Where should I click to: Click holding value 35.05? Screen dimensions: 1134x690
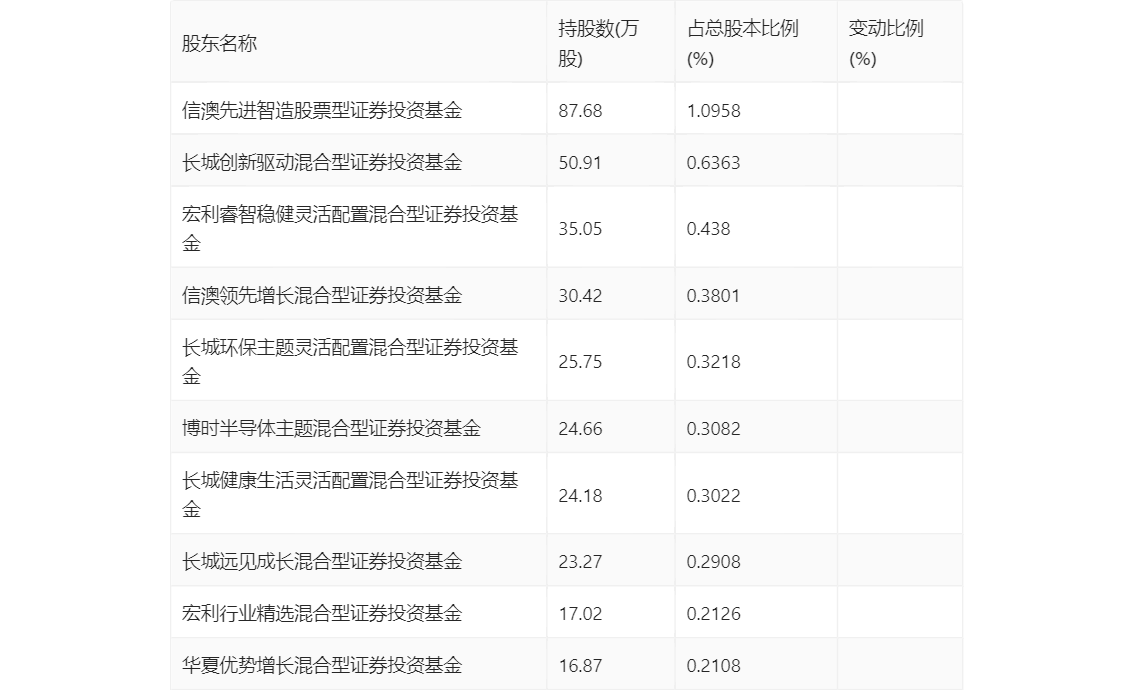point(580,229)
